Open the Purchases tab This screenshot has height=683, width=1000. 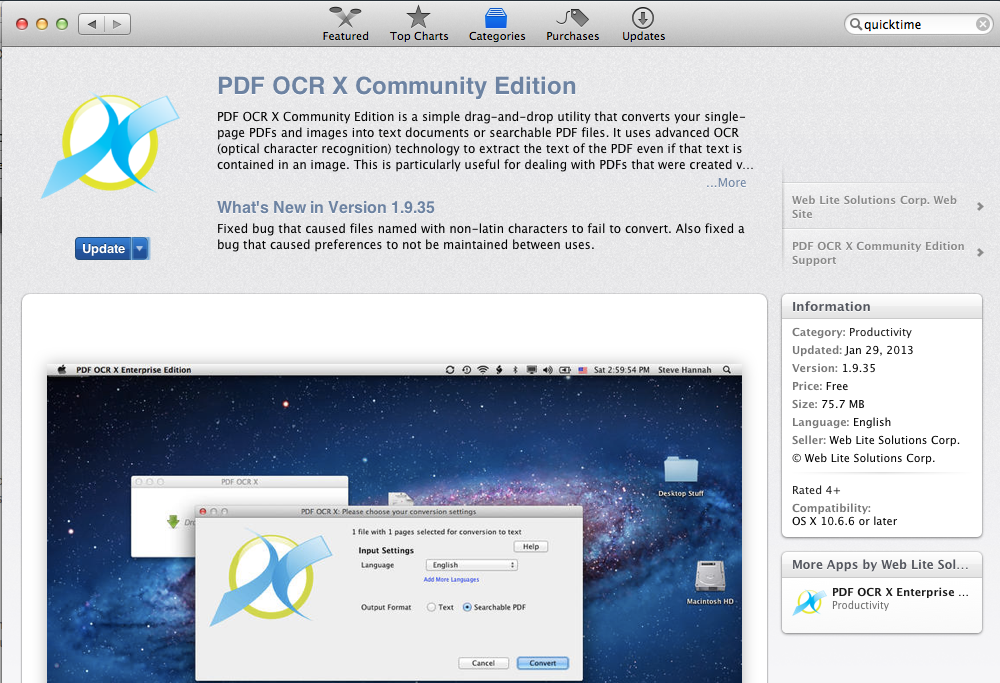(572, 24)
